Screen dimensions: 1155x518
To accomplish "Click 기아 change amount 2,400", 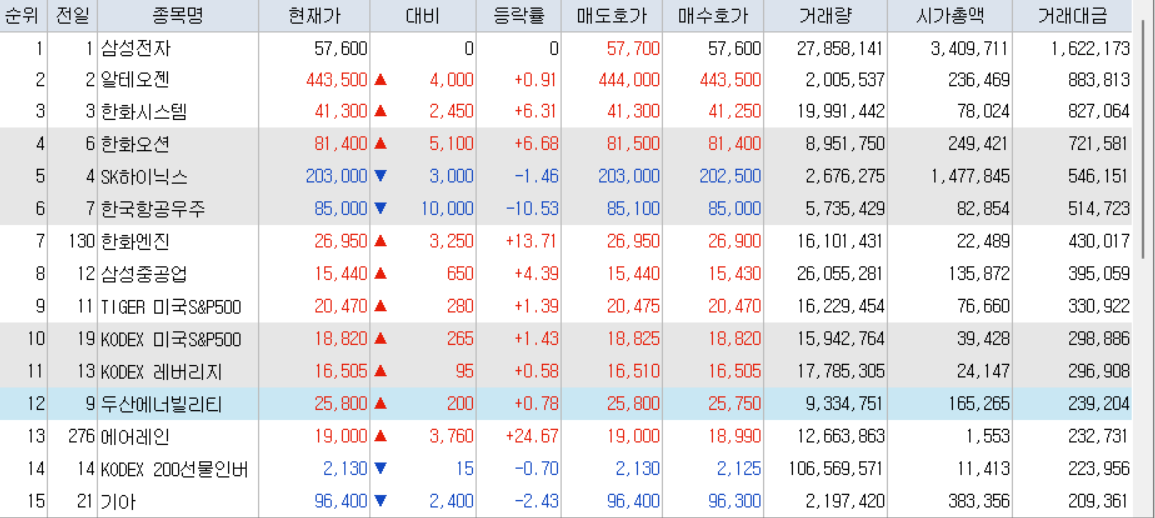I will 452,502.
